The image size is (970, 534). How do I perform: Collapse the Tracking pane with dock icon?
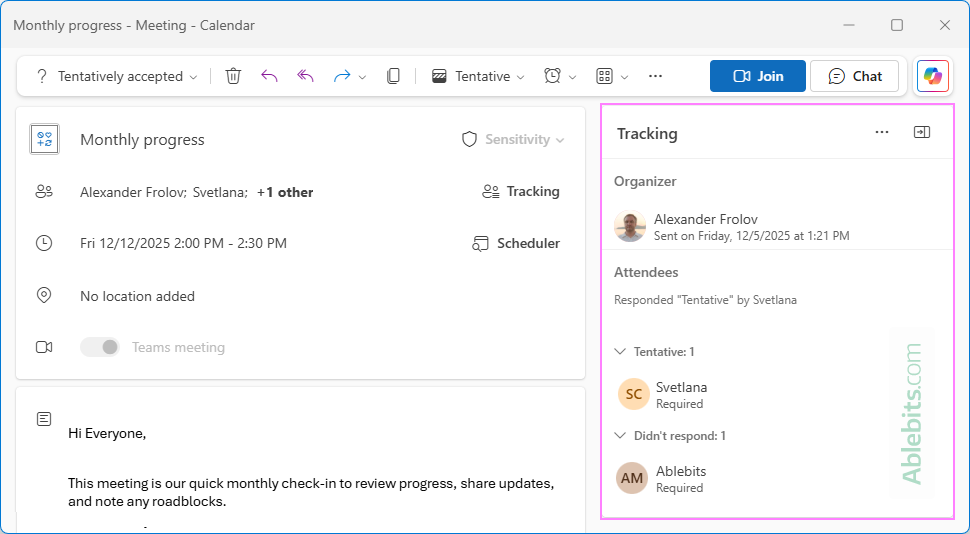[x=922, y=132]
